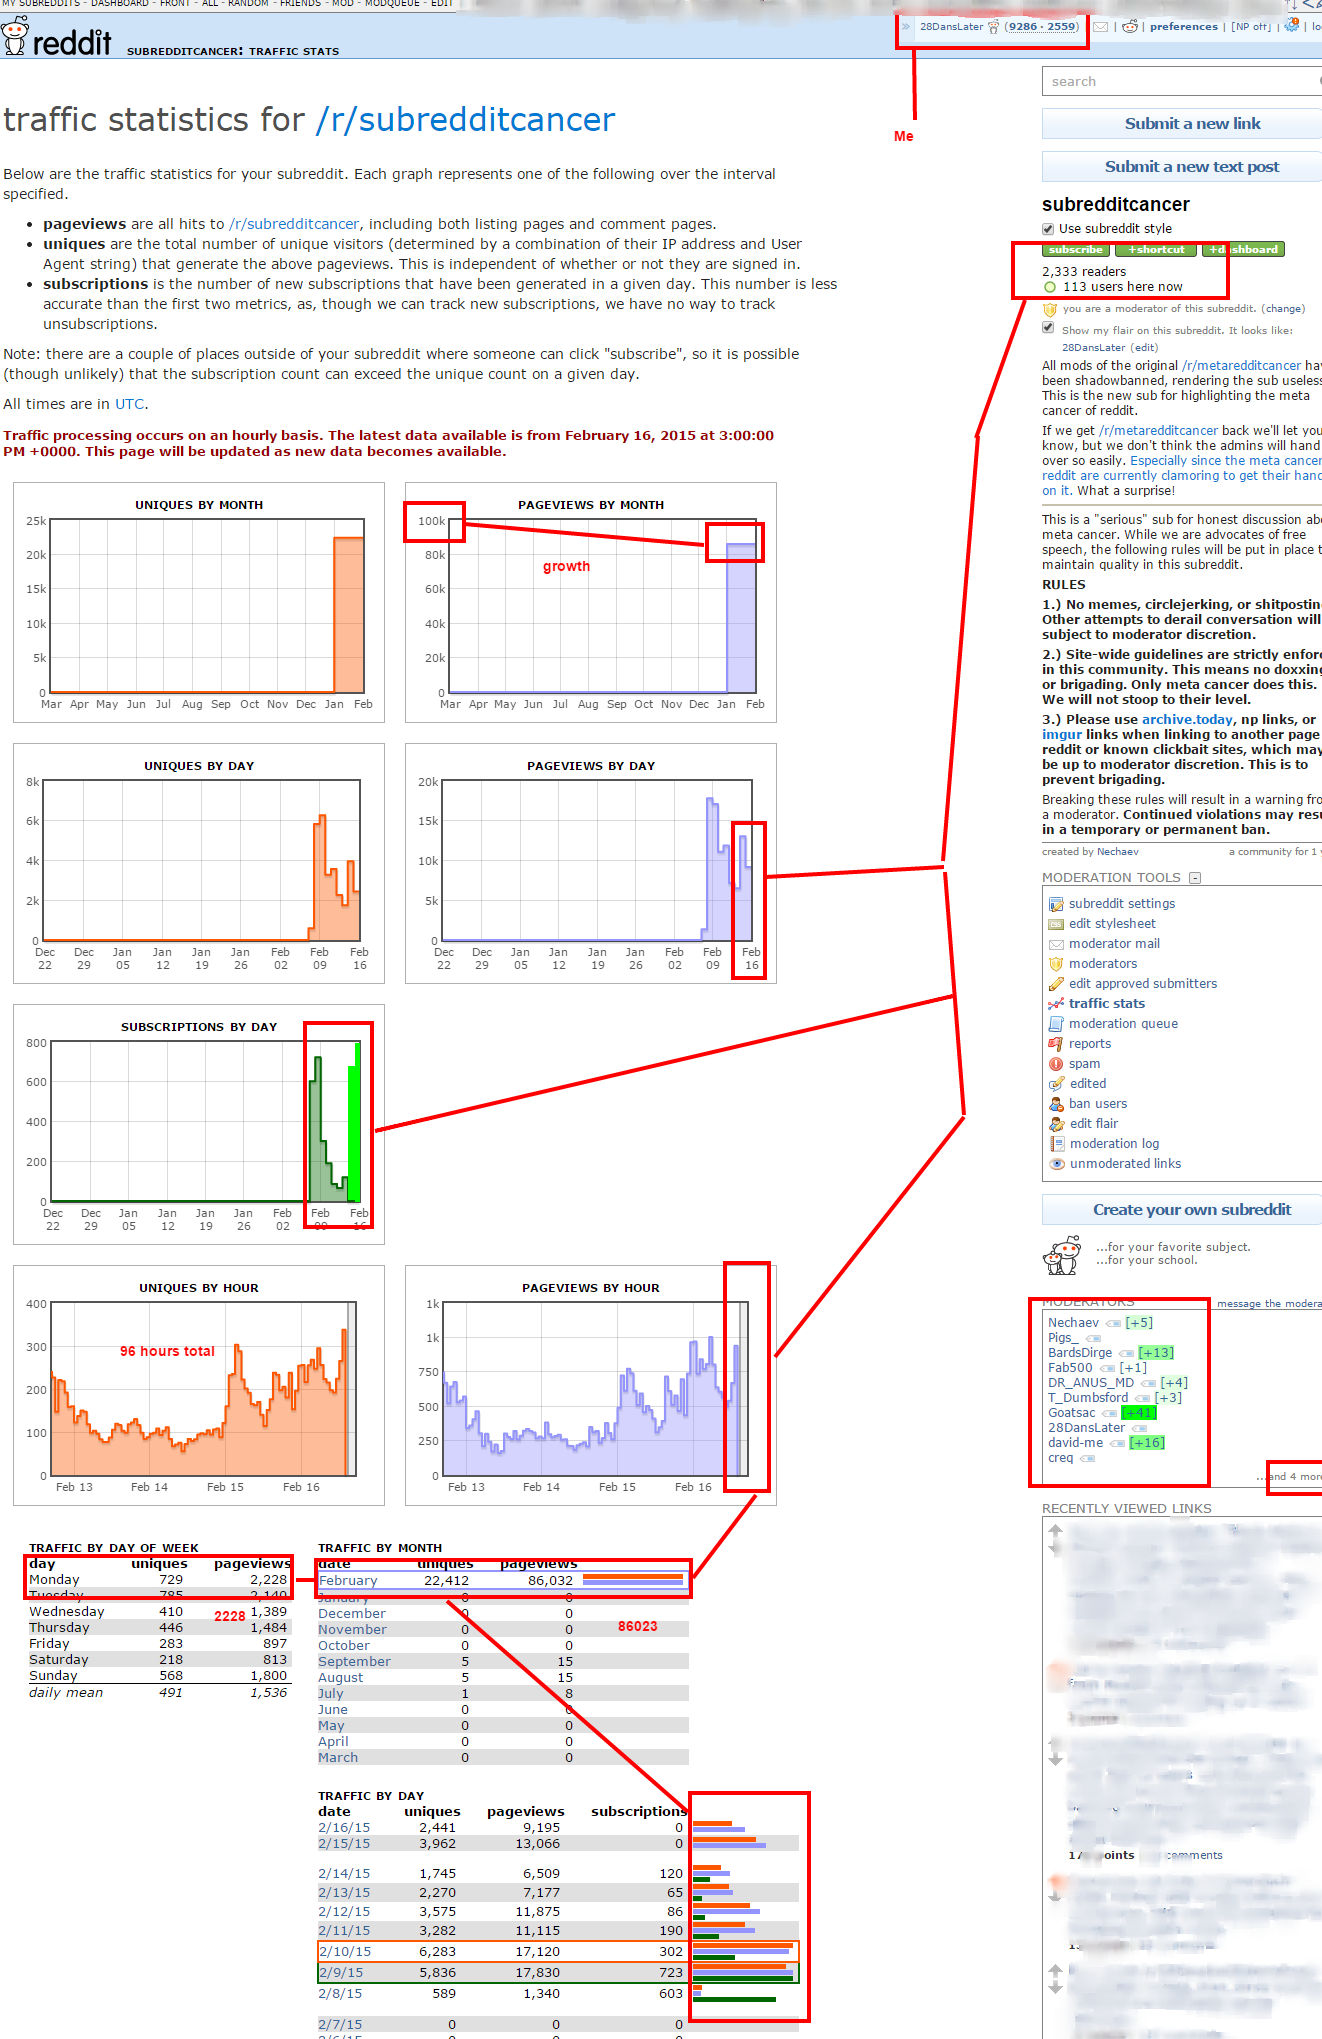Open the December traffic by month link

[352, 1614]
